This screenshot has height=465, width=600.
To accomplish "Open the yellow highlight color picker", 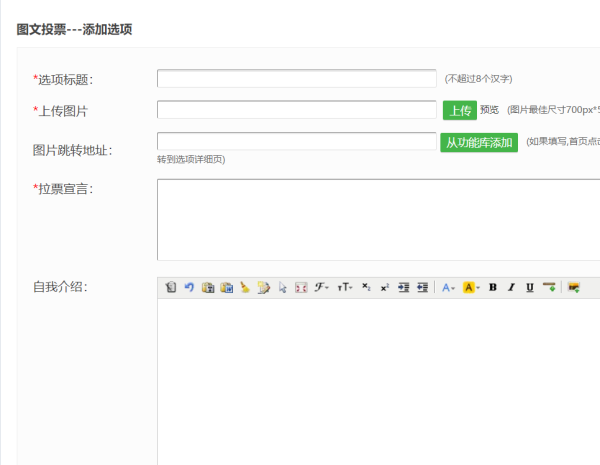I will tap(470, 287).
